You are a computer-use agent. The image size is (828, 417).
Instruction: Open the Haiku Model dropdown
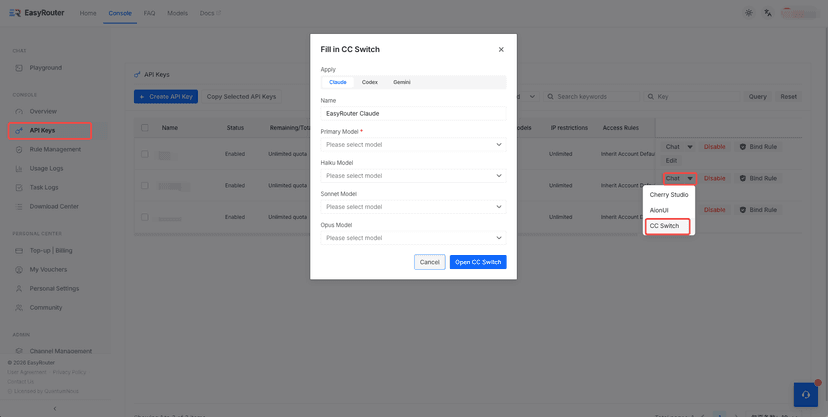coord(413,176)
